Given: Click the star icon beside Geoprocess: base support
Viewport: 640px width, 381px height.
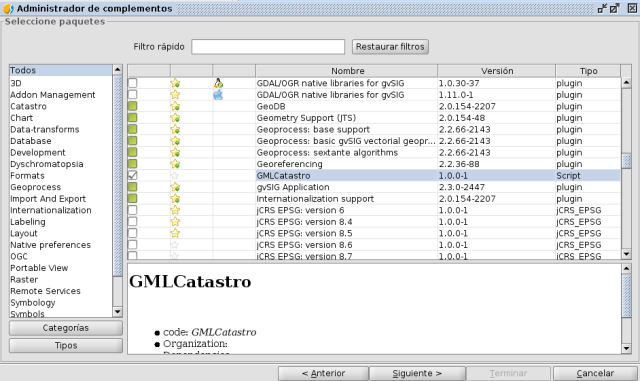Looking at the screenshot, I should (x=175, y=129).
